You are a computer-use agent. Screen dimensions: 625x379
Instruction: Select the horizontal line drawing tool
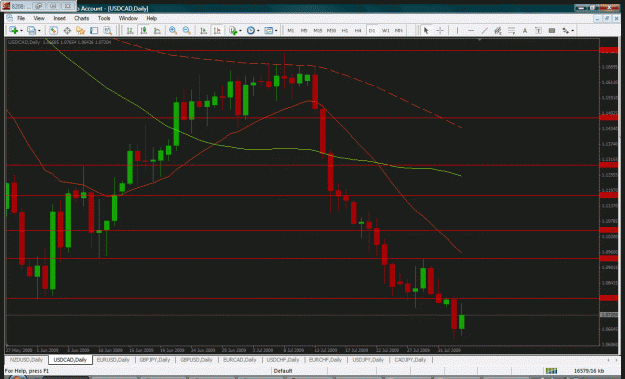(471, 30)
